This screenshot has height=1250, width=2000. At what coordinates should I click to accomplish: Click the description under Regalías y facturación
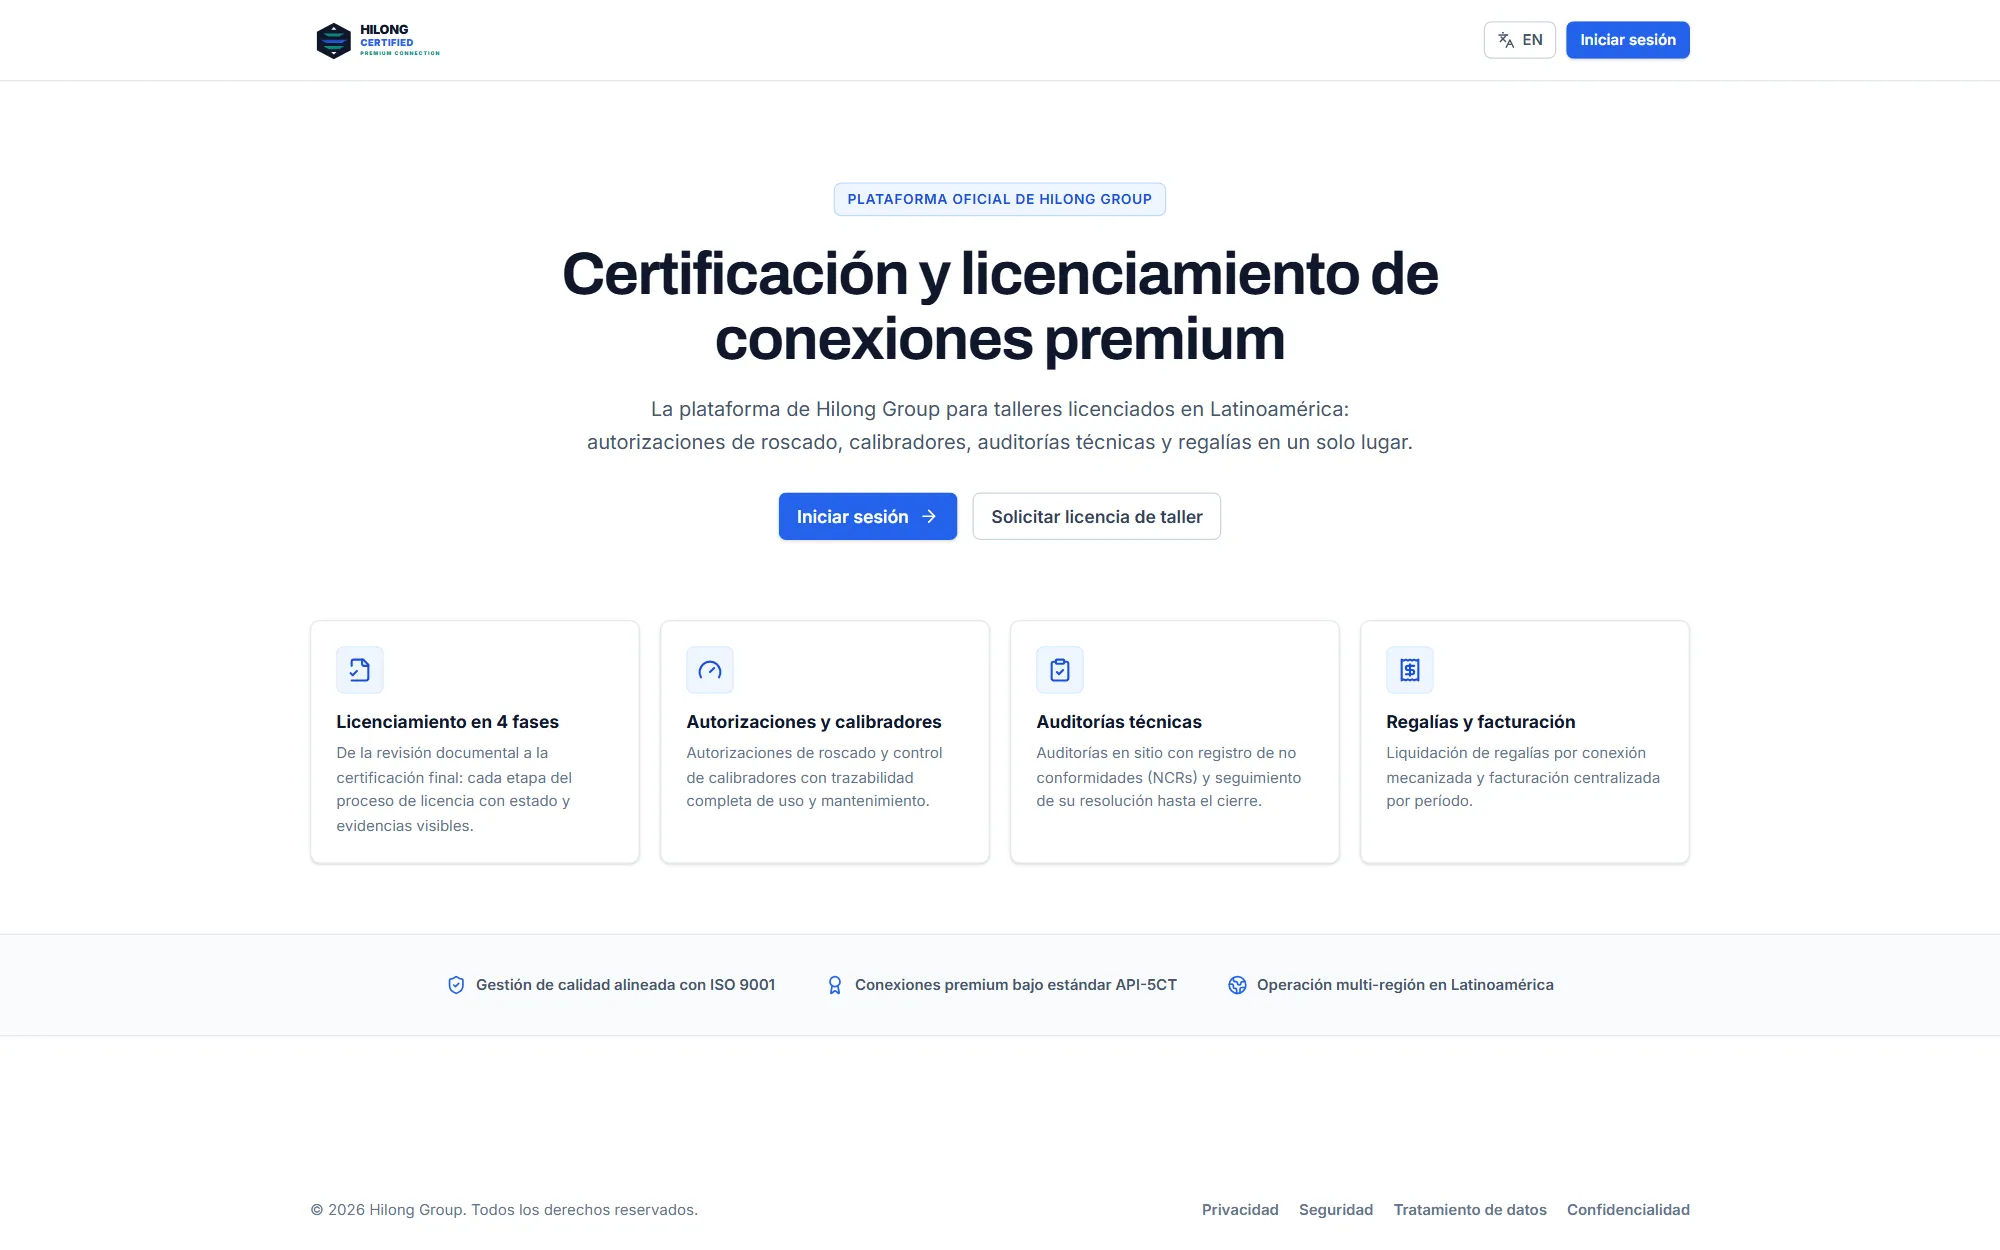1523,777
